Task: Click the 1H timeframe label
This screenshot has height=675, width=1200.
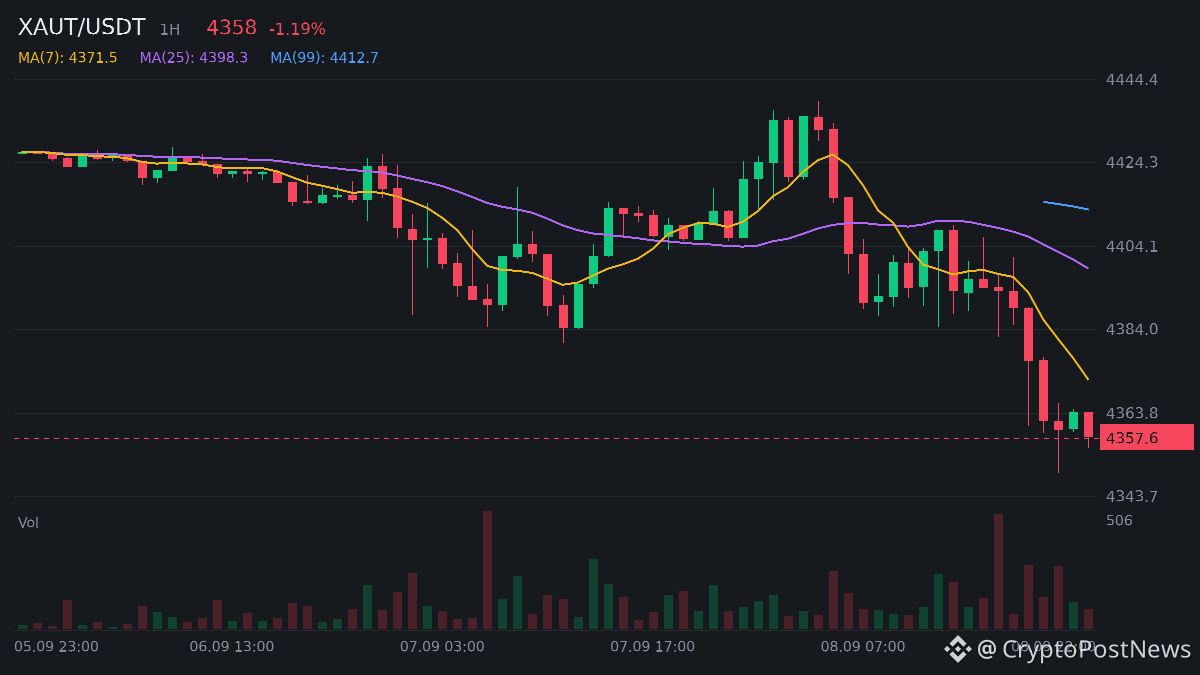Action: click(x=170, y=30)
